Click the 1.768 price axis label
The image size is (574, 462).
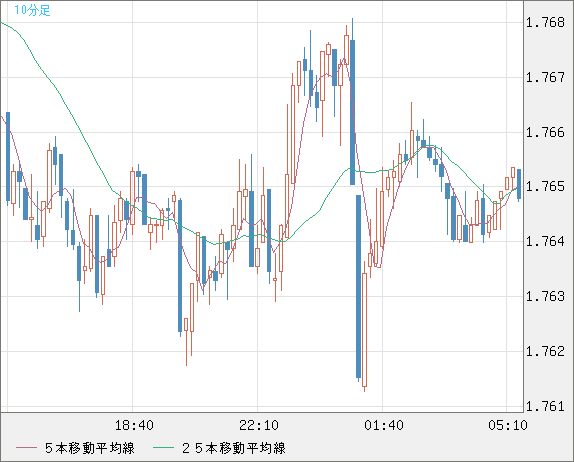point(545,23)
